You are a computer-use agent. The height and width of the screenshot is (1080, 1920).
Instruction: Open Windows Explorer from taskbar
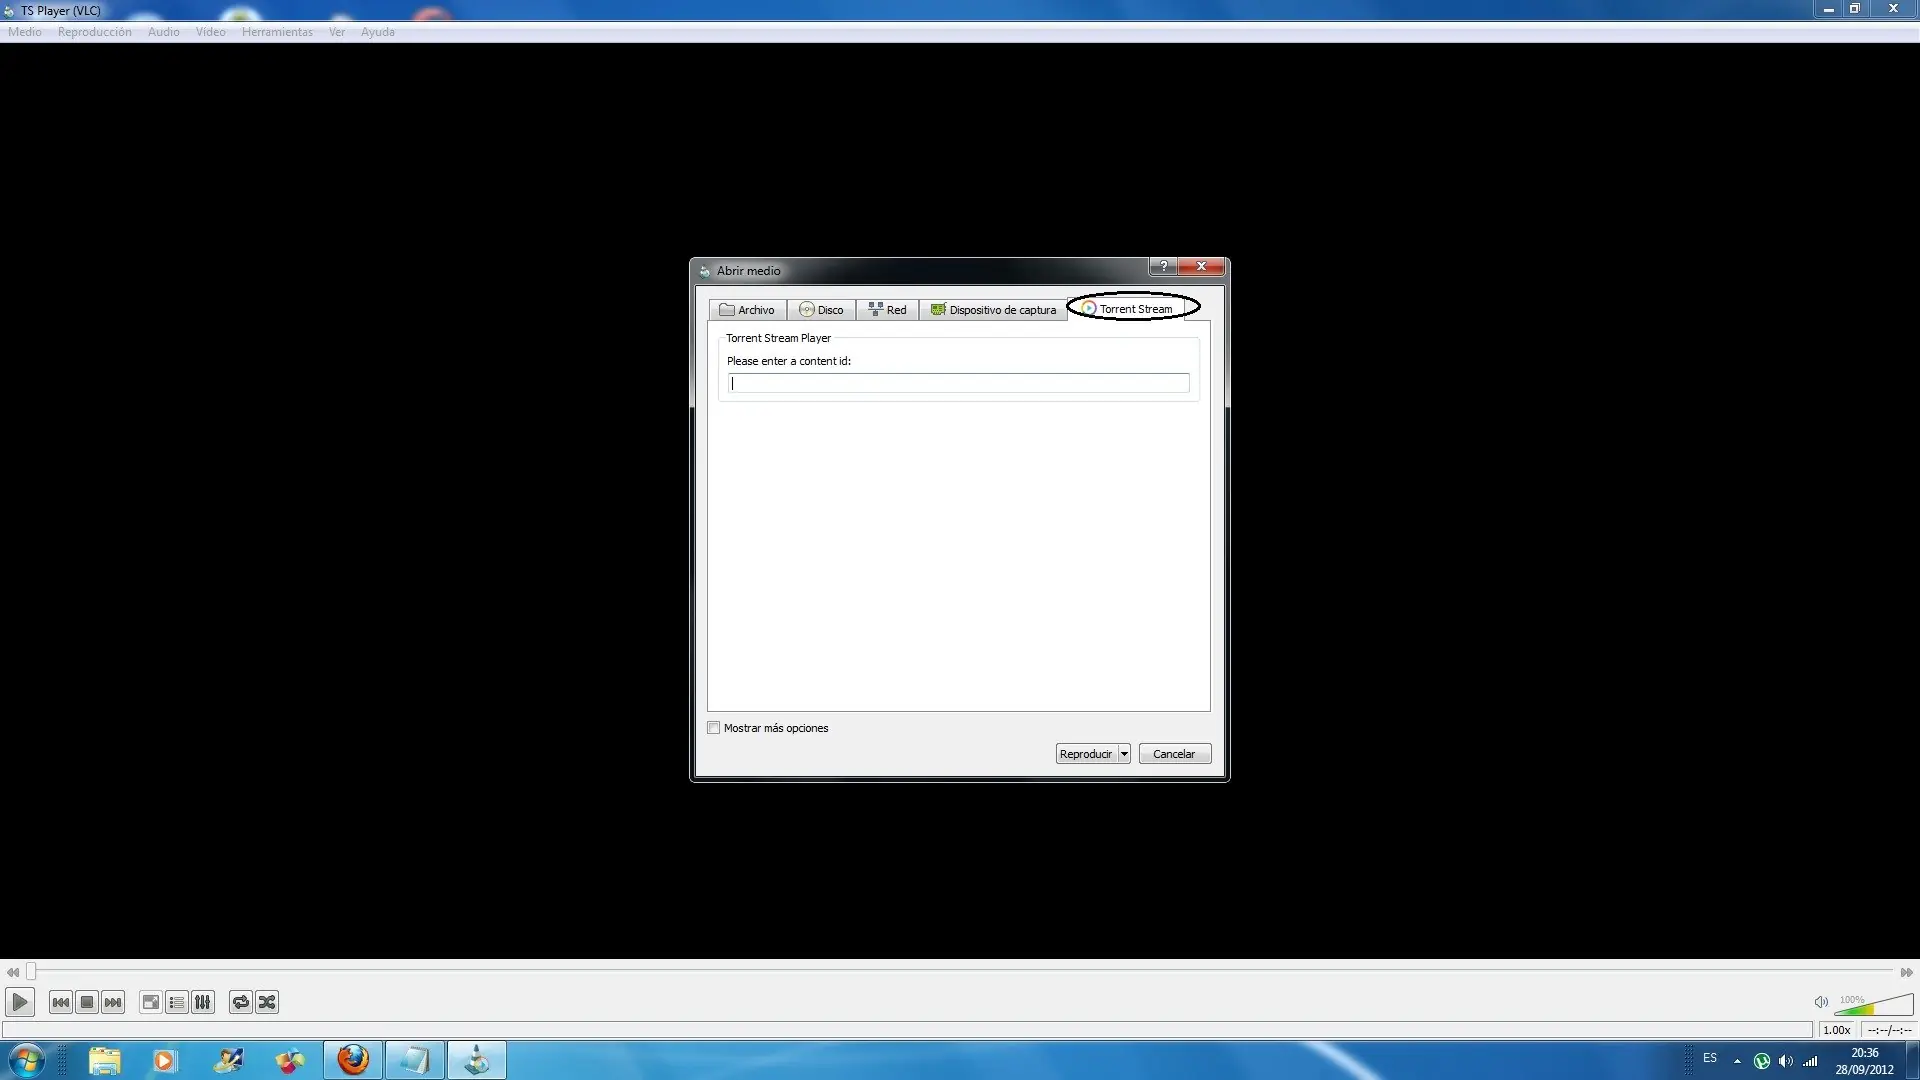pos(104,1060)
